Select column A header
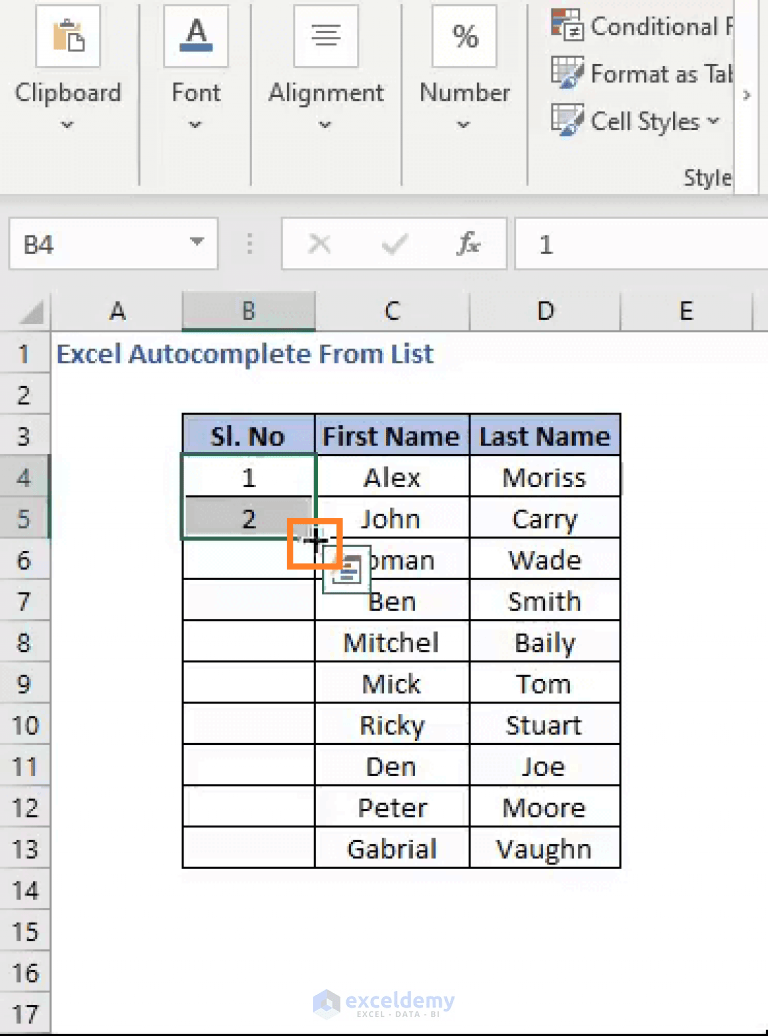Screen dimensions: 768x1036 (x=117, y=311)
